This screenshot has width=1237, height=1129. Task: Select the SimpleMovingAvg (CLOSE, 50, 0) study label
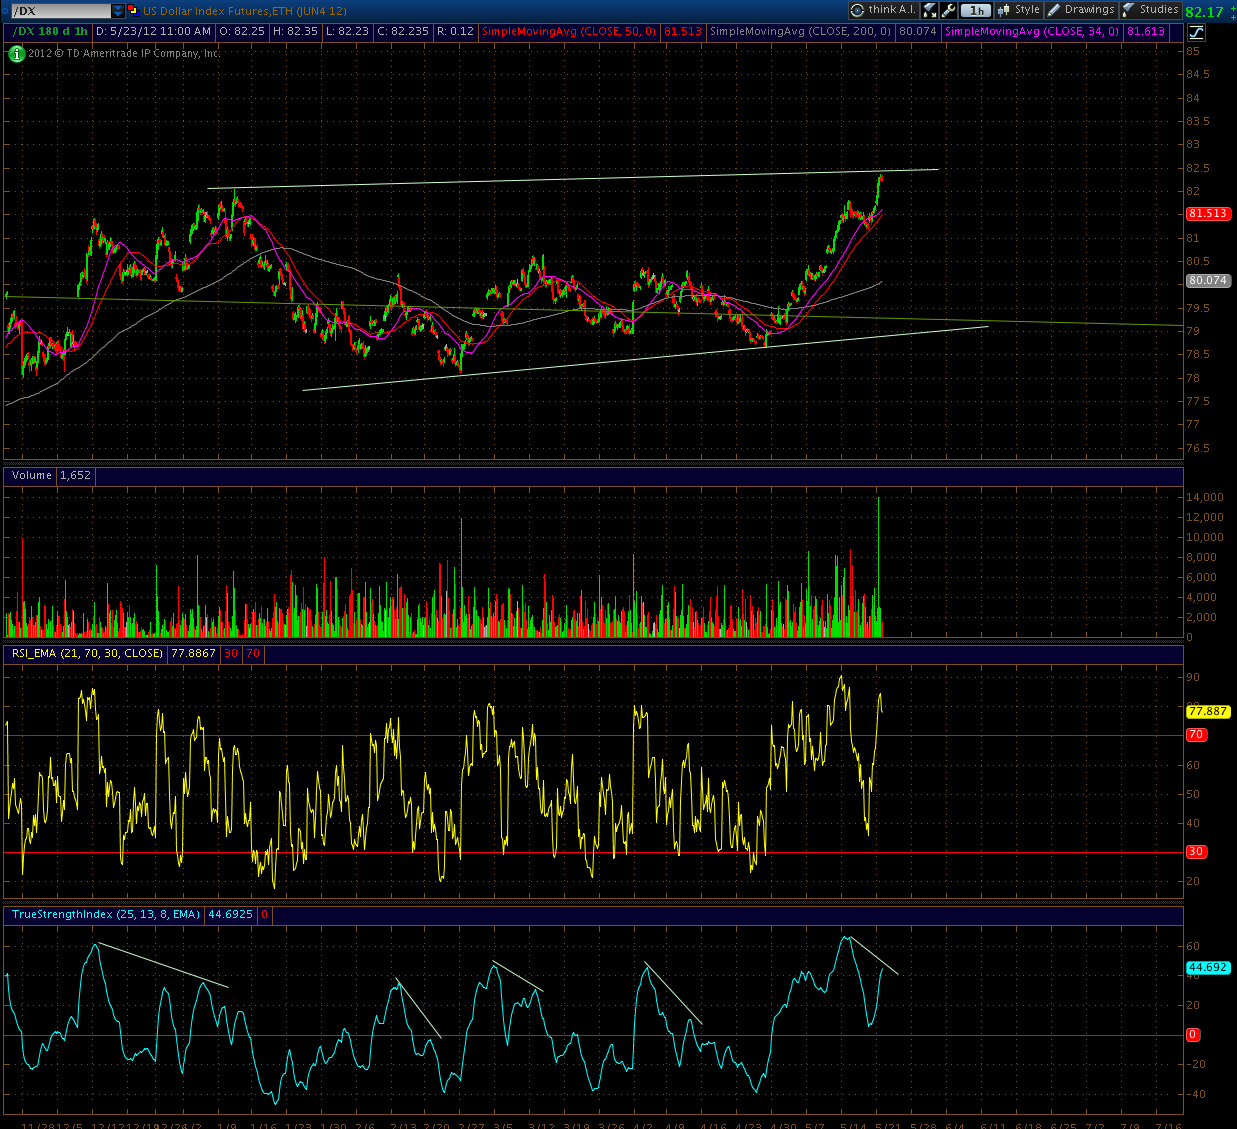569,31
